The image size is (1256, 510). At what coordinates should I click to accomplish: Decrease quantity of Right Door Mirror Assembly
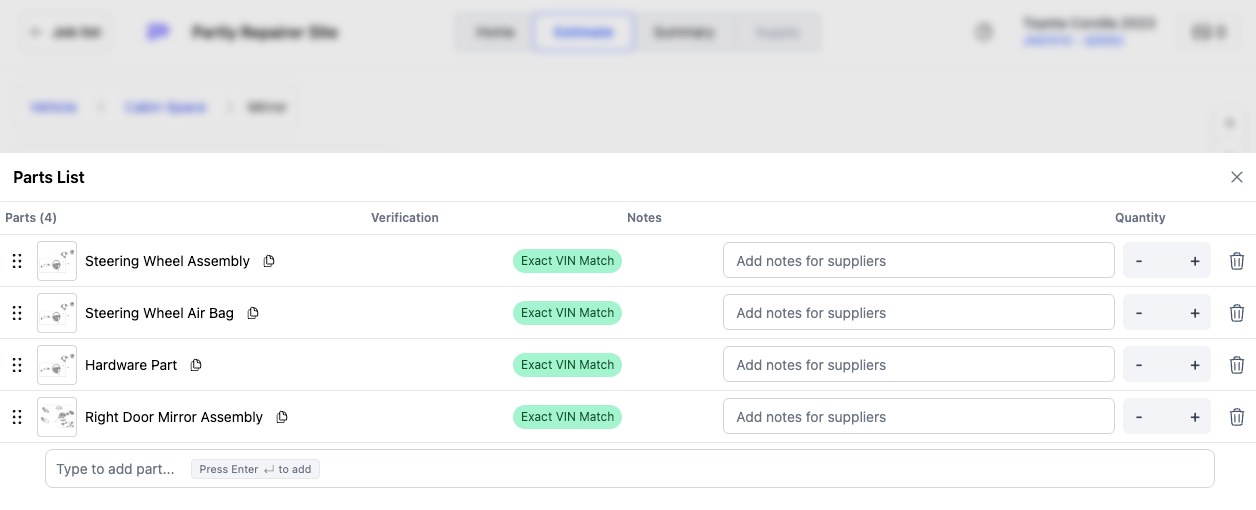[1139, 417]
